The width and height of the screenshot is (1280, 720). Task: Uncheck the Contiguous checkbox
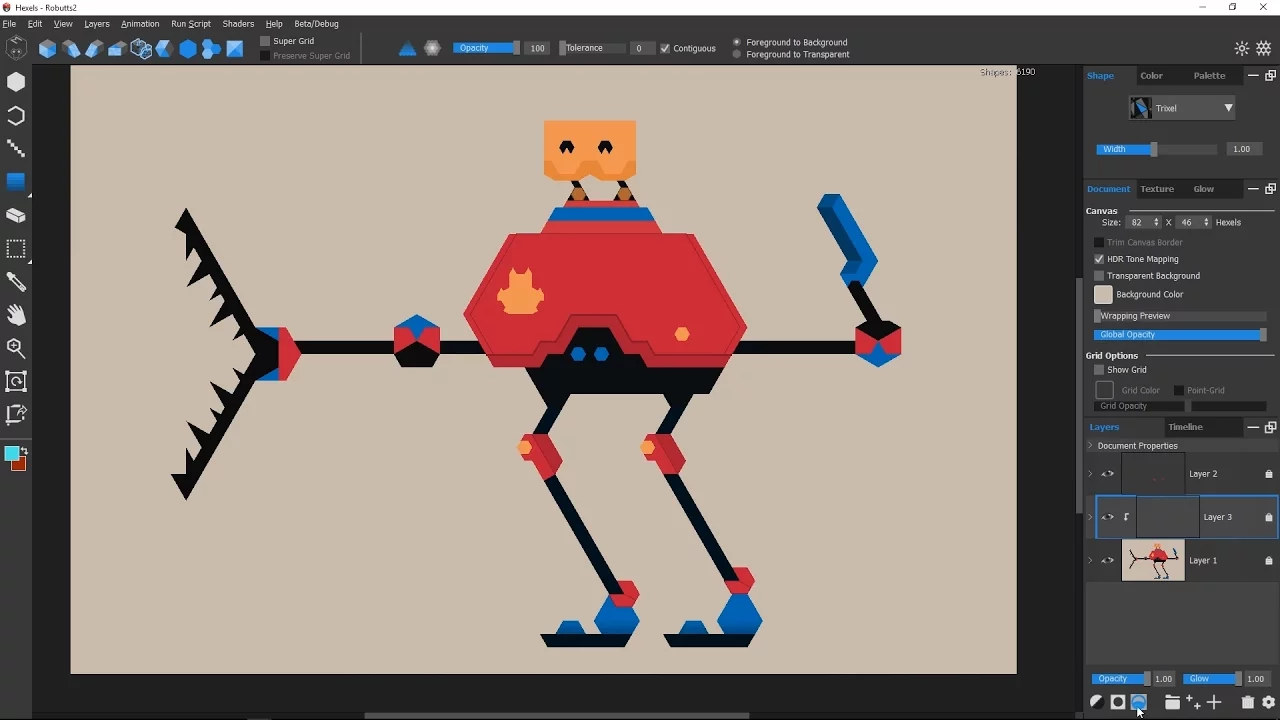pos(665,48)
